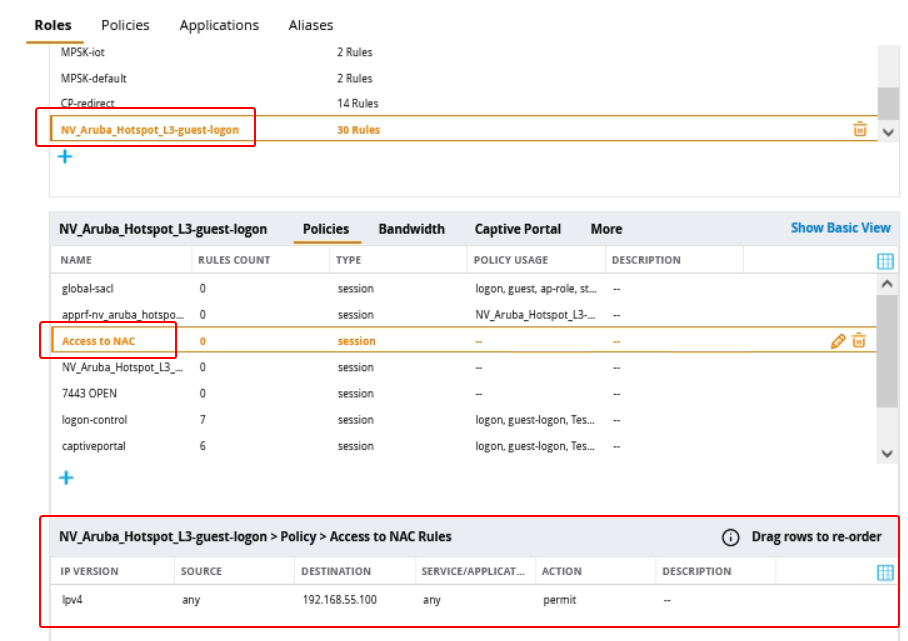This screenshot has width=908, height=641.
Task: Open the Applications tab
Action: [x=219, y=25]
